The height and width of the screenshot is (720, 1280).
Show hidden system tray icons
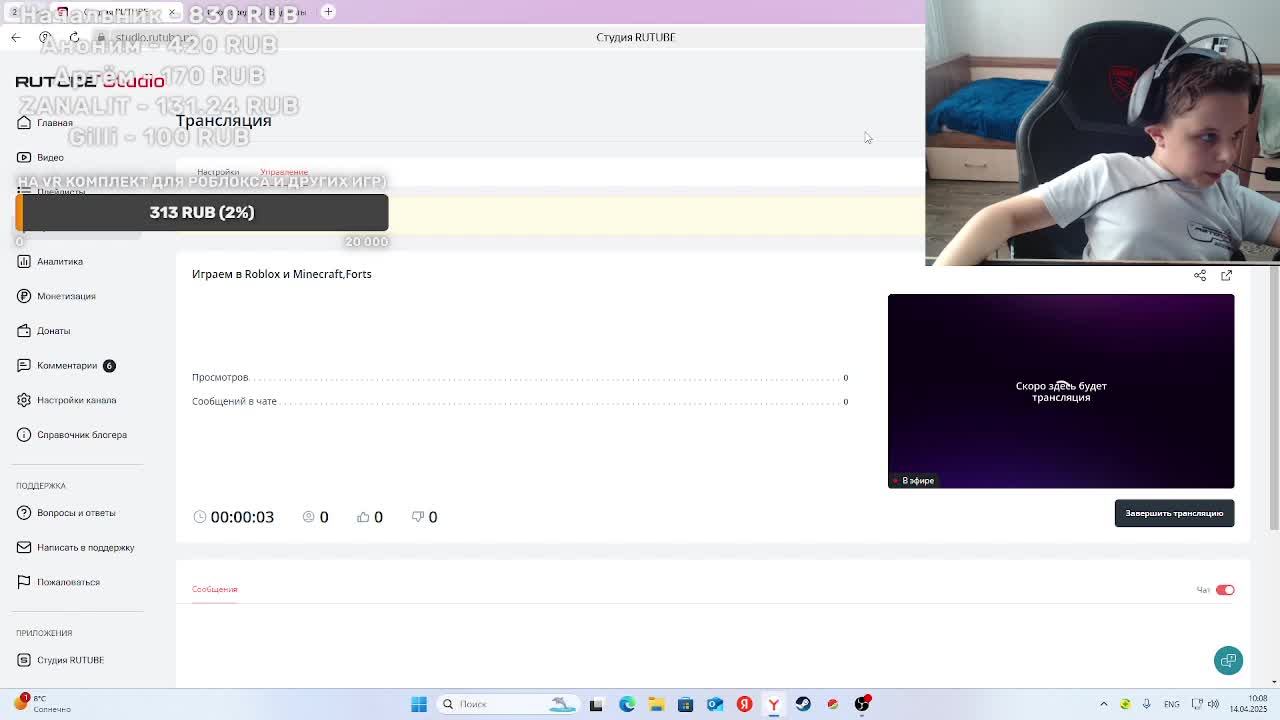click(x=1104, y=704)
